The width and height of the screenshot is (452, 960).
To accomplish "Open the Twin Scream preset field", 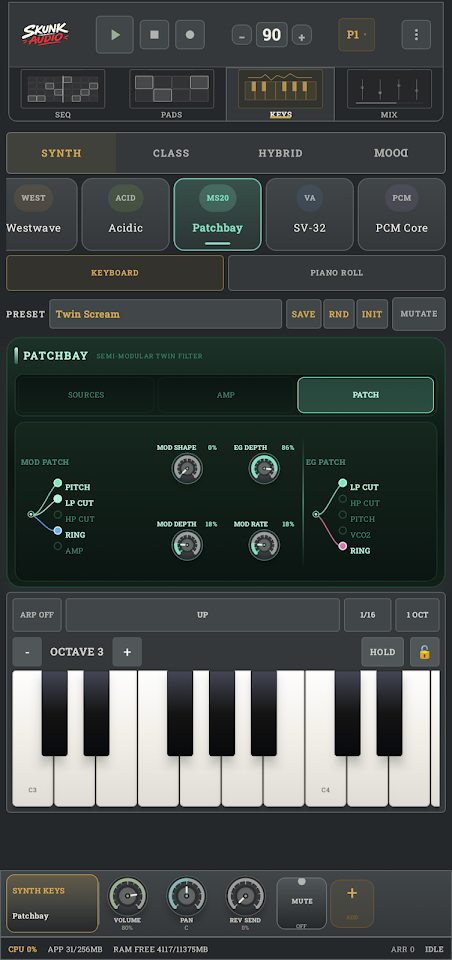I will click(x=165, y=314).
